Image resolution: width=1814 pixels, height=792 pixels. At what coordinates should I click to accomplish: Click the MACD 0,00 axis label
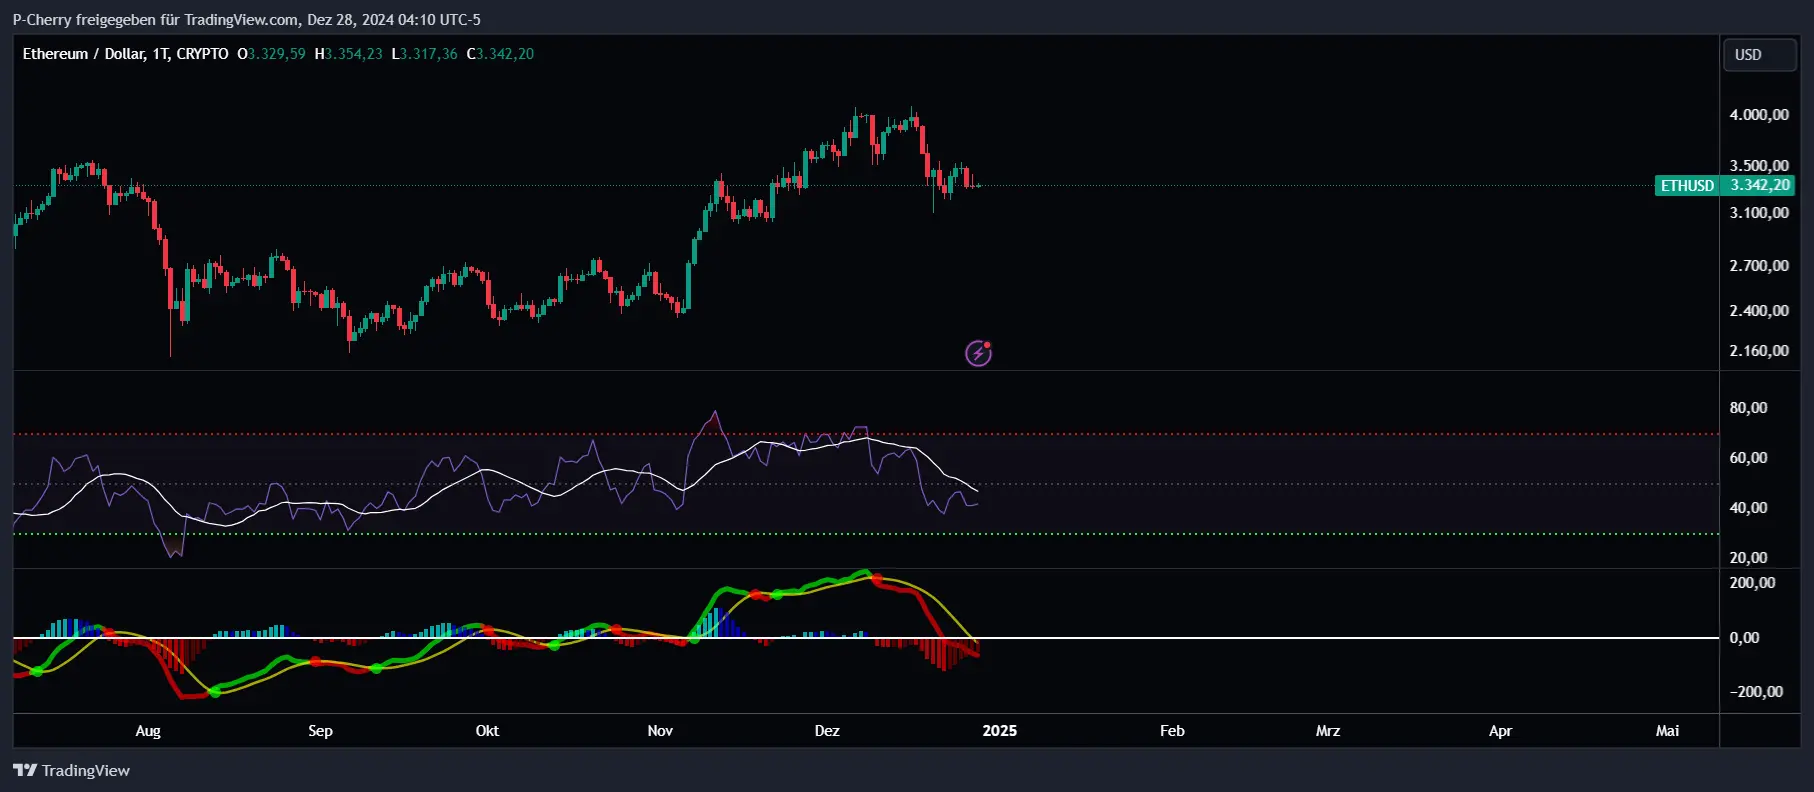point(1744,638)
